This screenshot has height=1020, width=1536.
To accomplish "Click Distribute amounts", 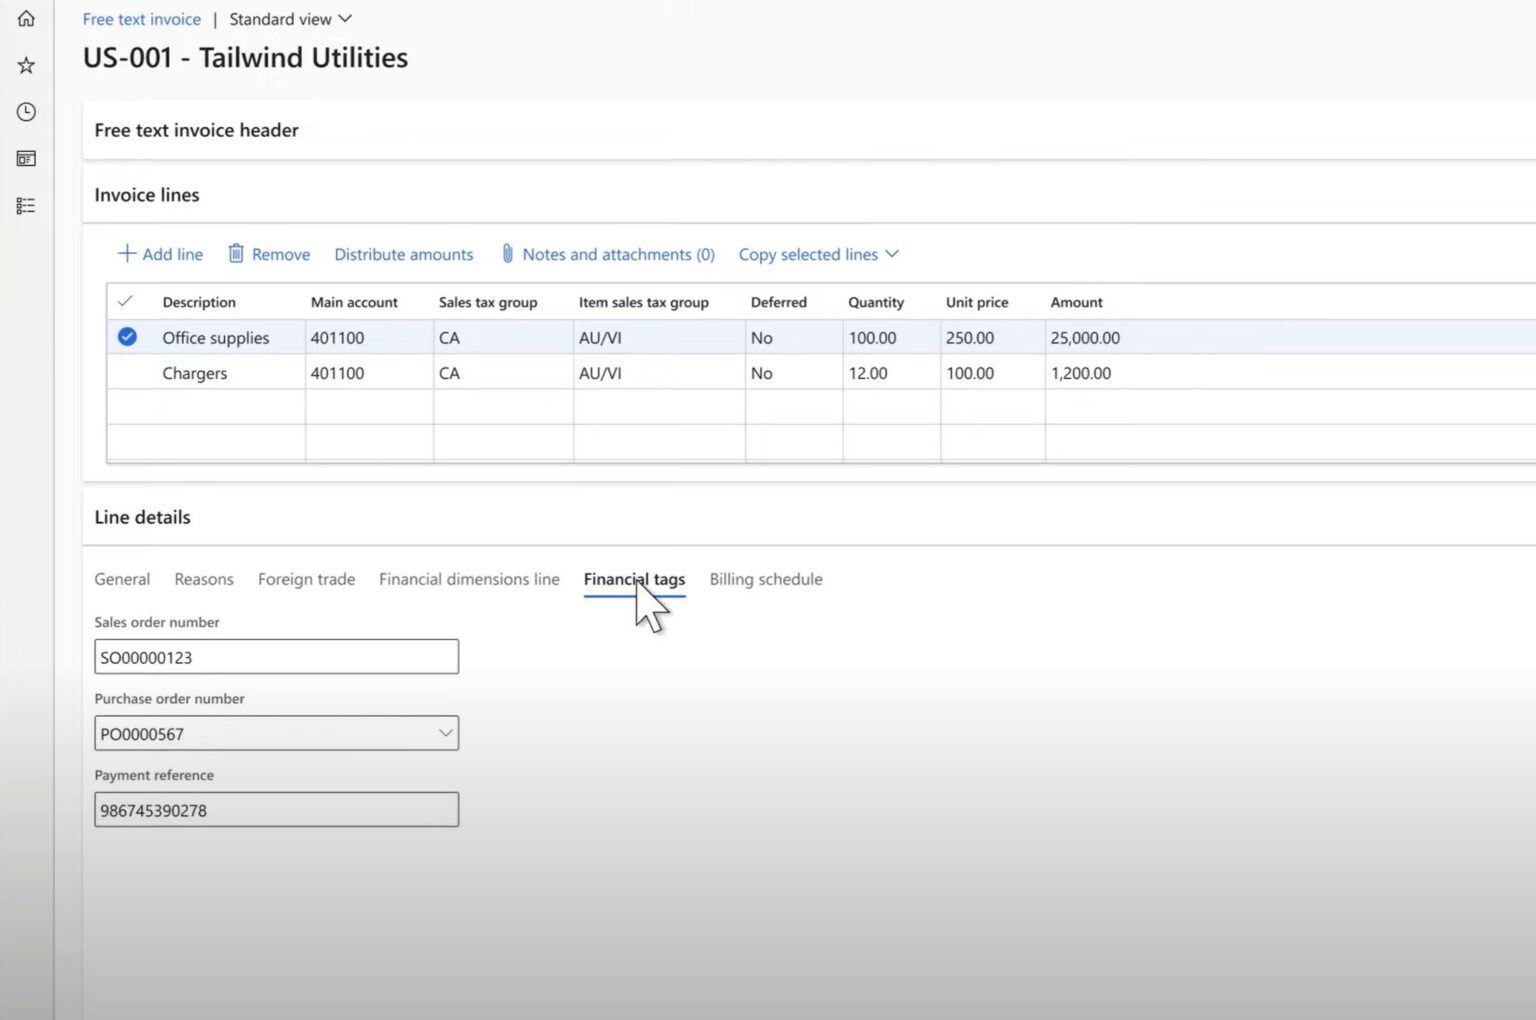I will coord(404,254).
